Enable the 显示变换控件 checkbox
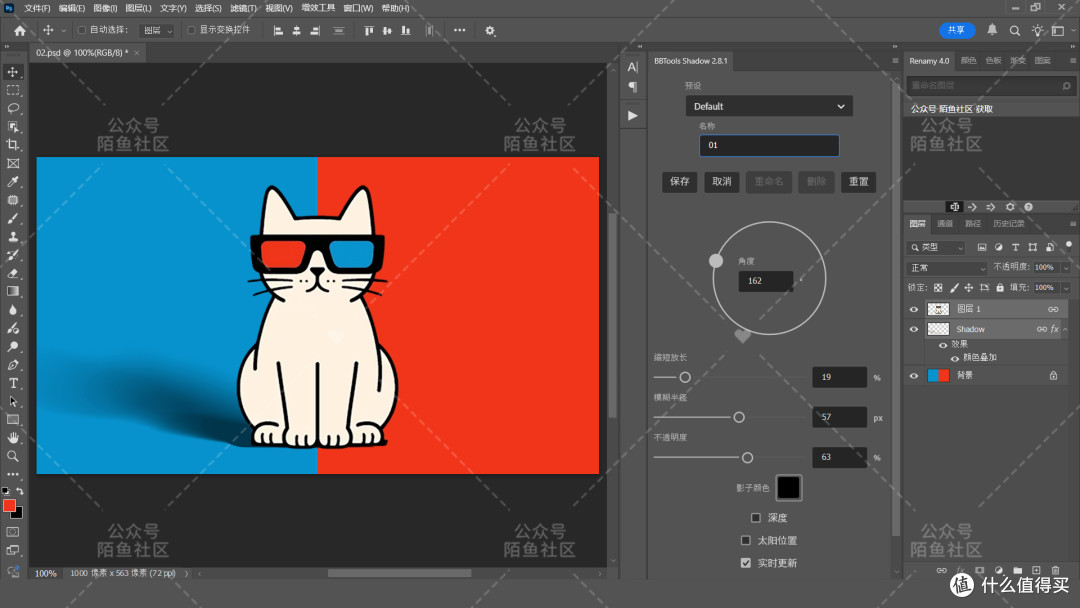The height and width of the screenshot is (608, 1080). (191, 30)
